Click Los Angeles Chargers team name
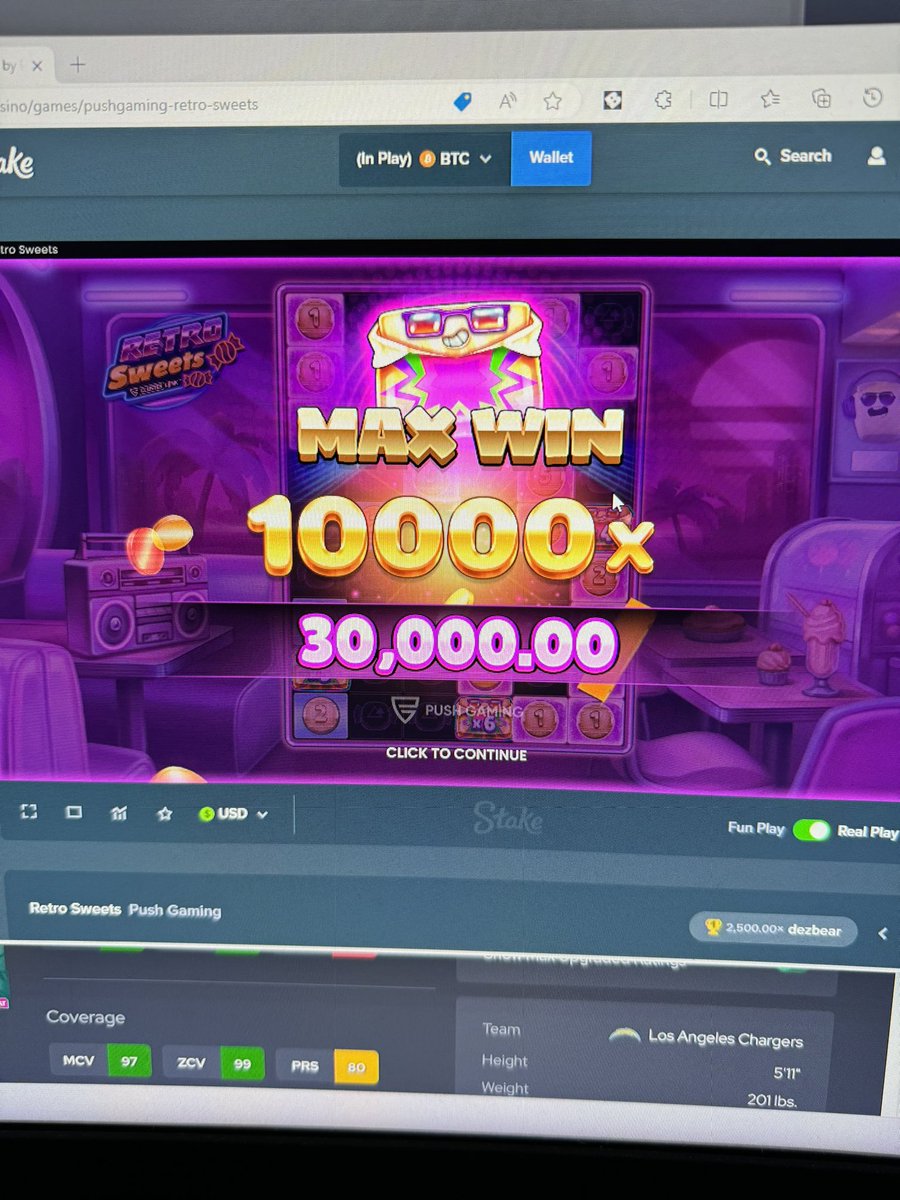Image resolution: width=900 pixels, height=1200 pixels. 725,1039
